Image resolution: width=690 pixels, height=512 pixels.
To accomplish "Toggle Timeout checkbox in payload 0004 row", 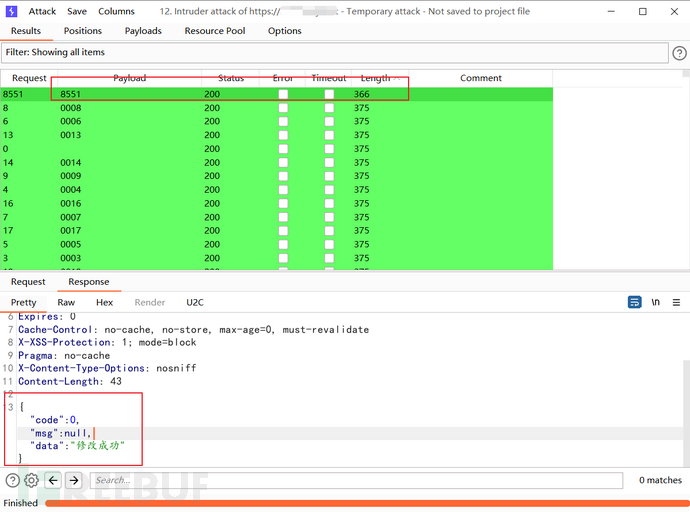I will pos(329,190).
